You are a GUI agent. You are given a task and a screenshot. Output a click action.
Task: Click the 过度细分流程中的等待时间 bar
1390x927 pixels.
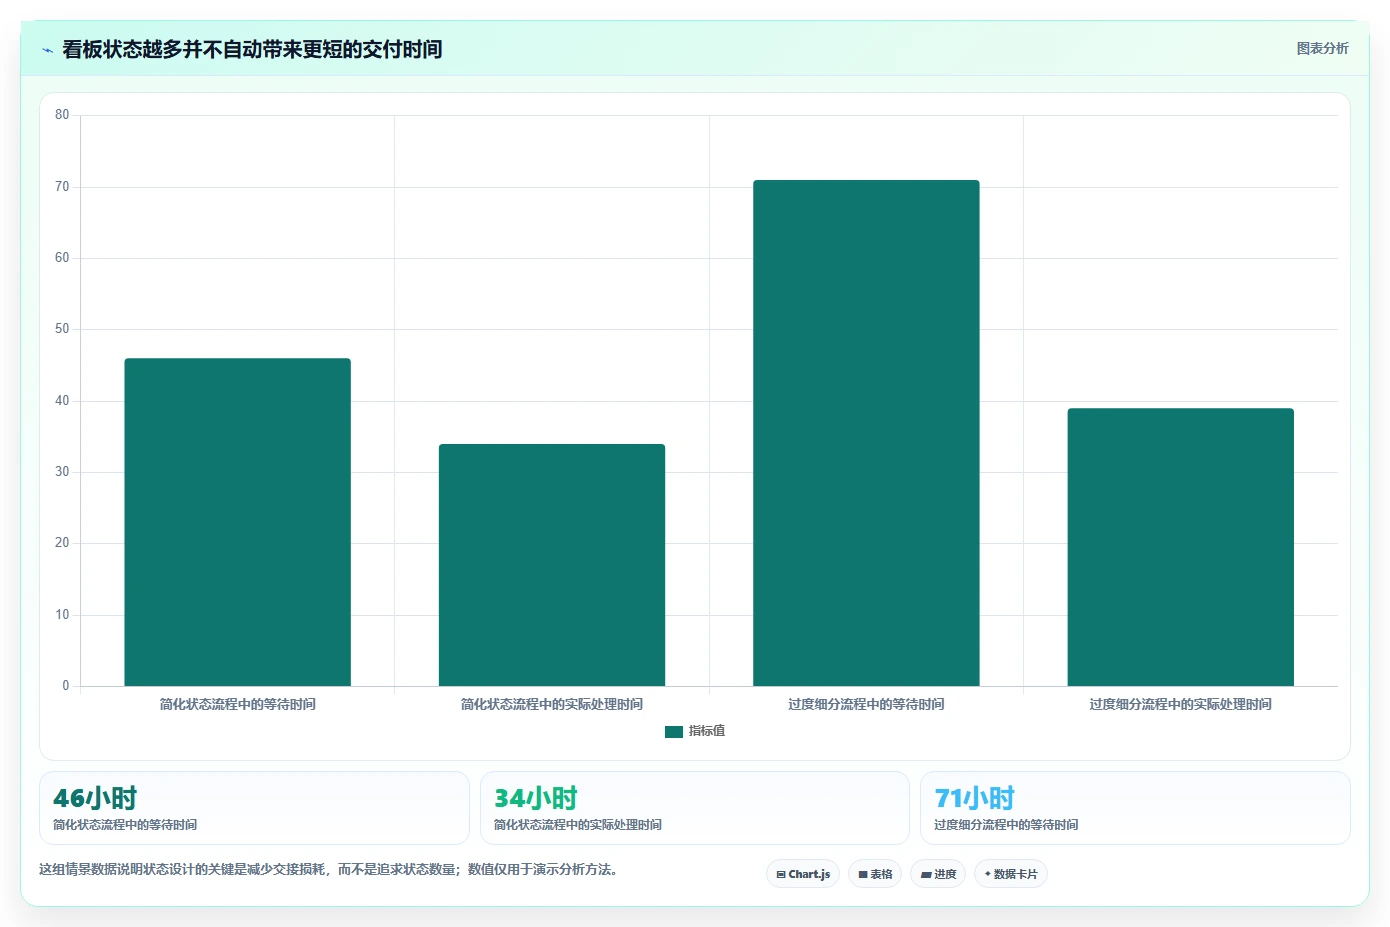866,433
